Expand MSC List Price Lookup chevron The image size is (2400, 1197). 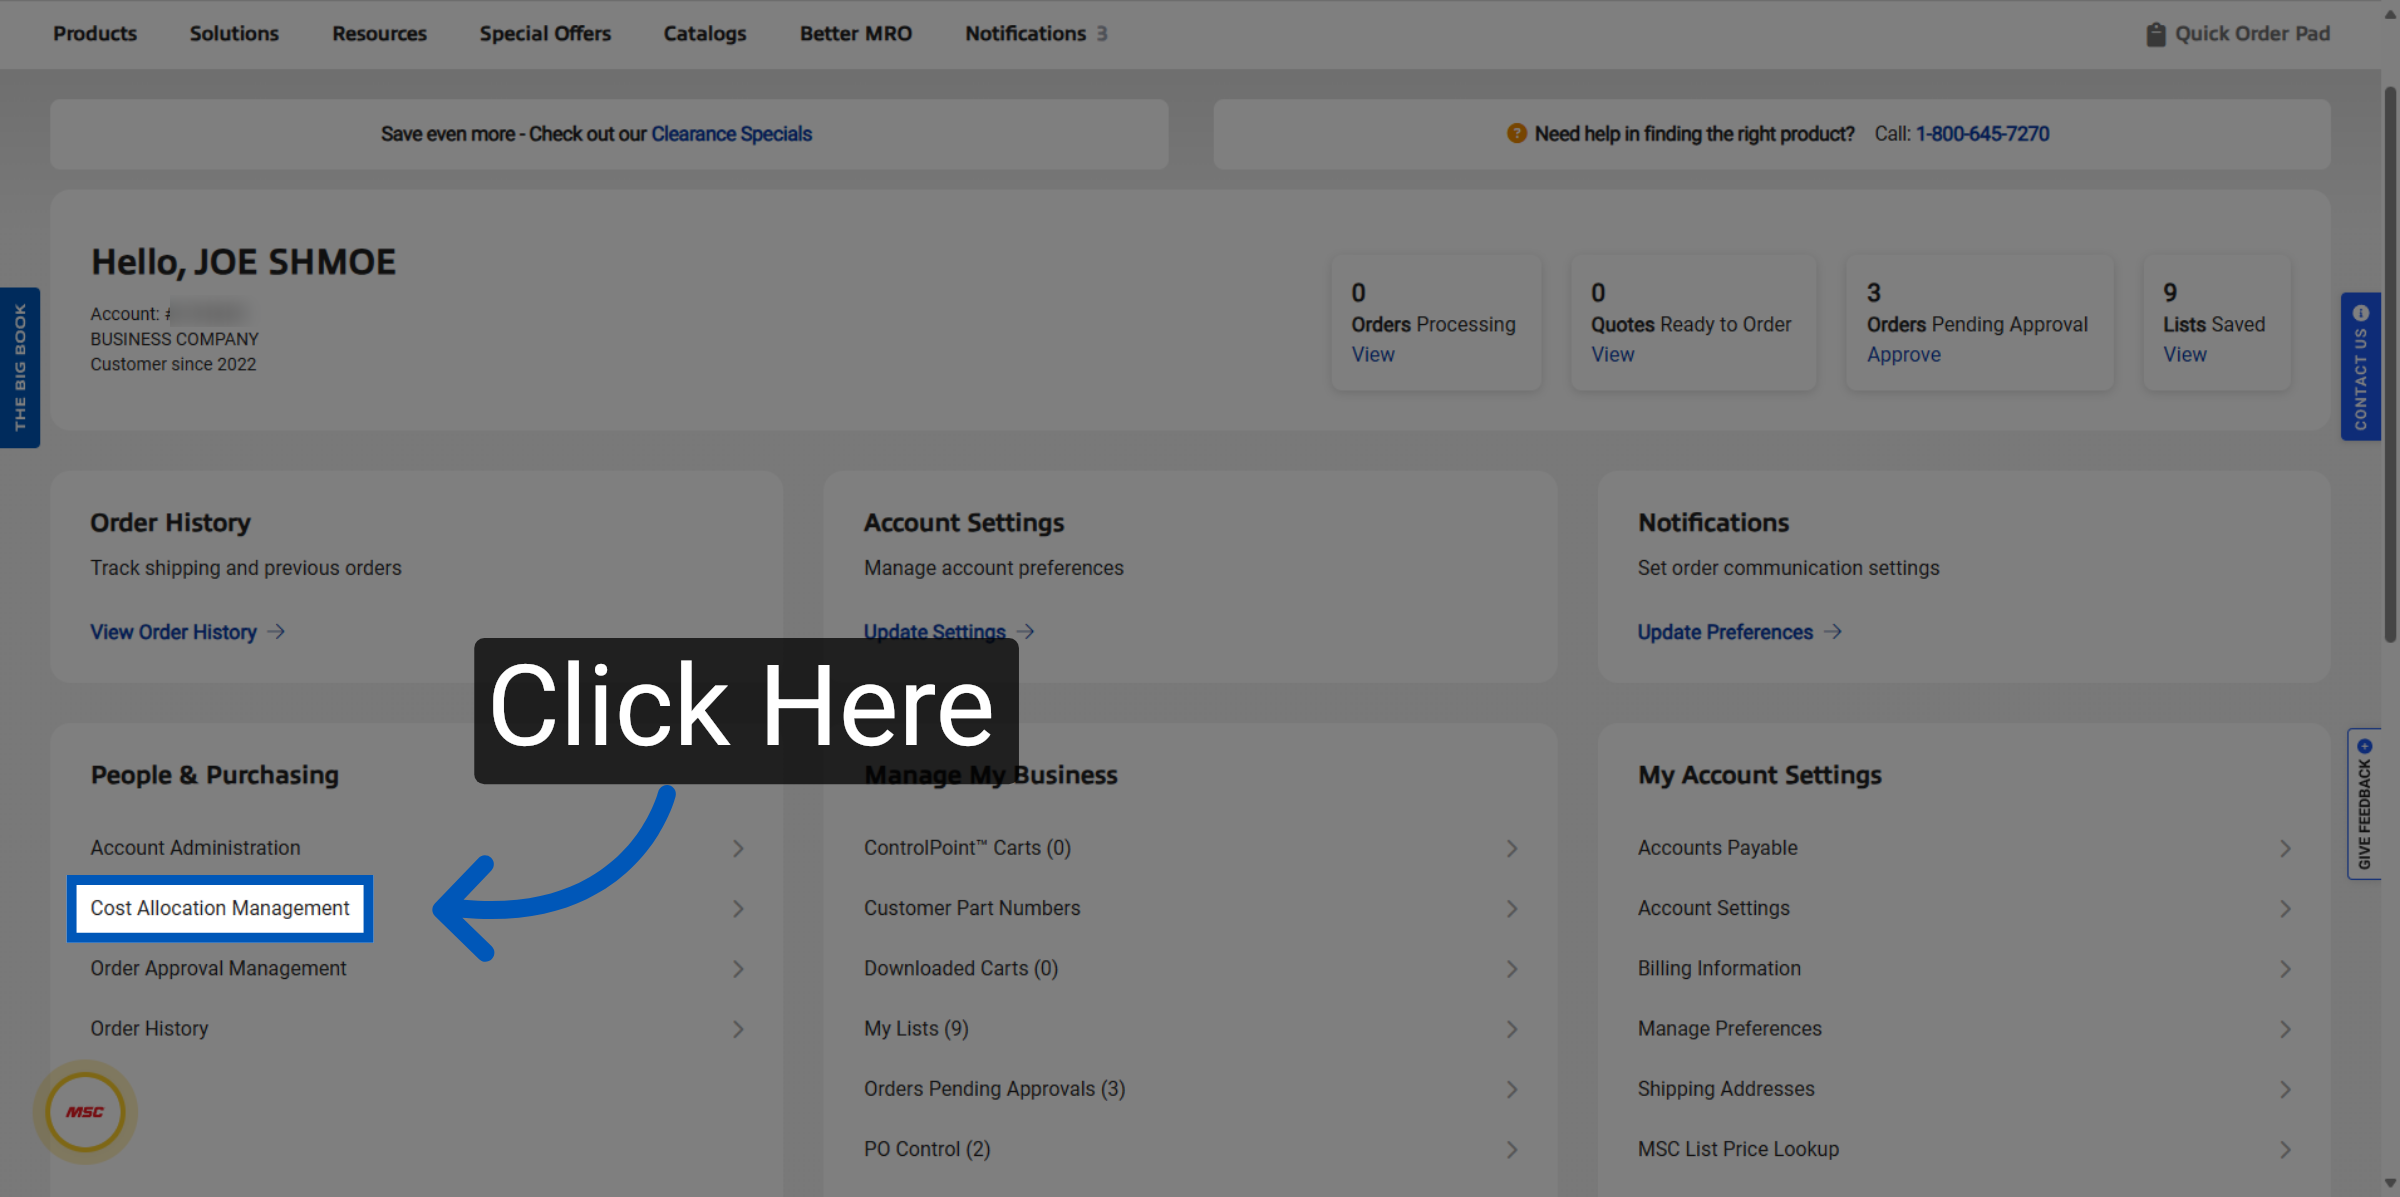(x=2285, y=1150)
